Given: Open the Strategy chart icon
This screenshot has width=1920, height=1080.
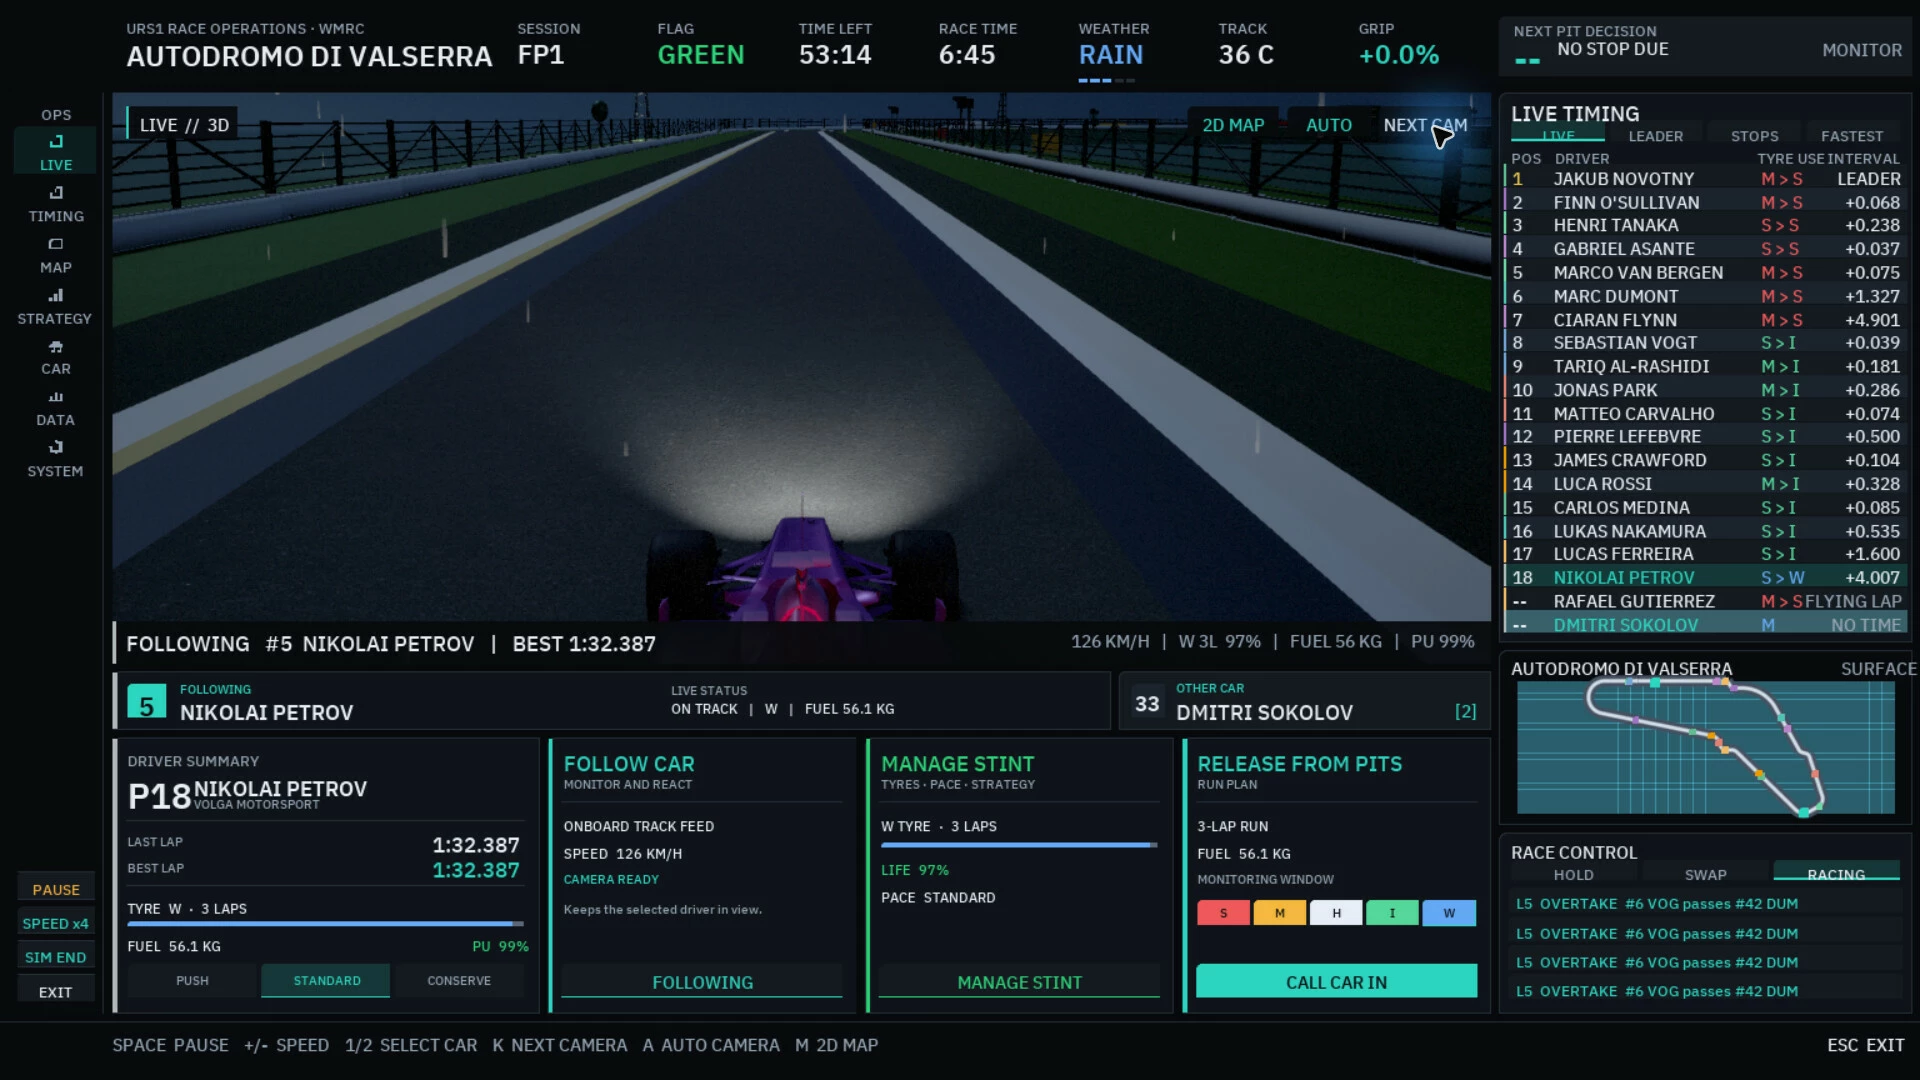Looking at the screenshot, I should tap(56, 295).
